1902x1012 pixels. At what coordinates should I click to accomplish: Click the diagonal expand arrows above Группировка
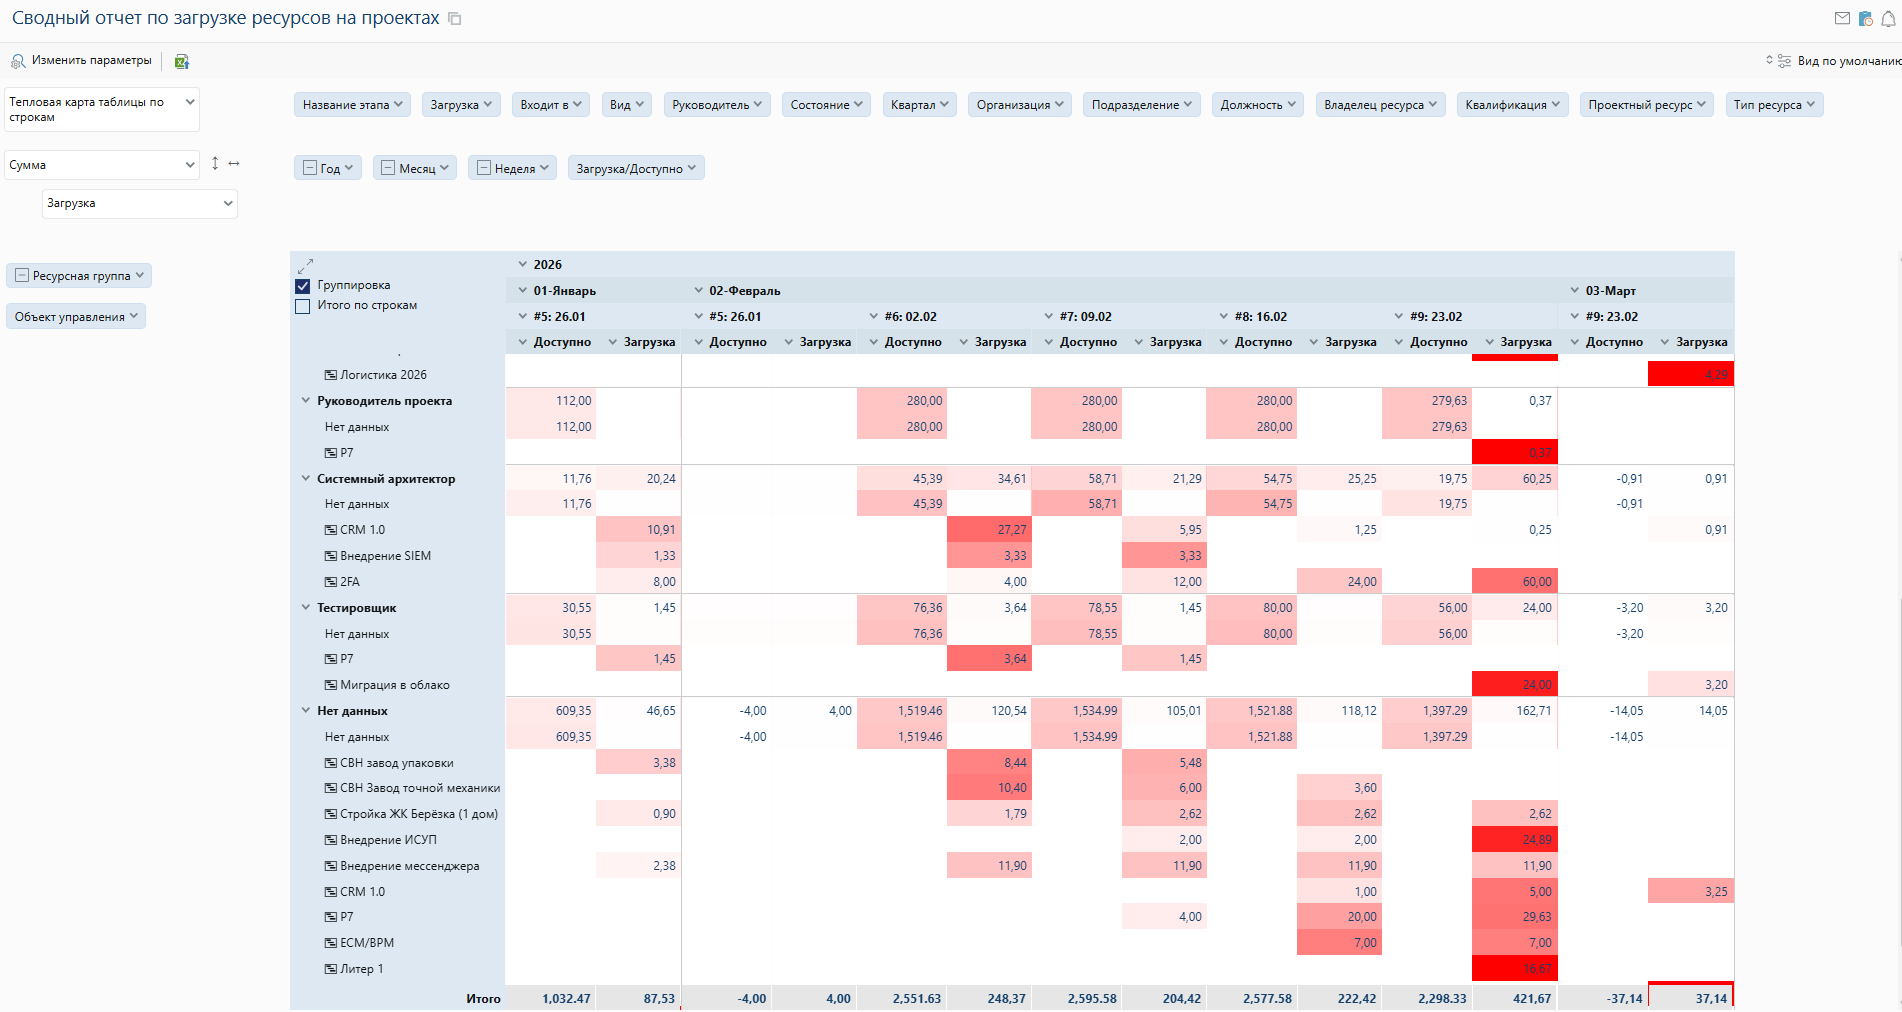pos(306,265)
